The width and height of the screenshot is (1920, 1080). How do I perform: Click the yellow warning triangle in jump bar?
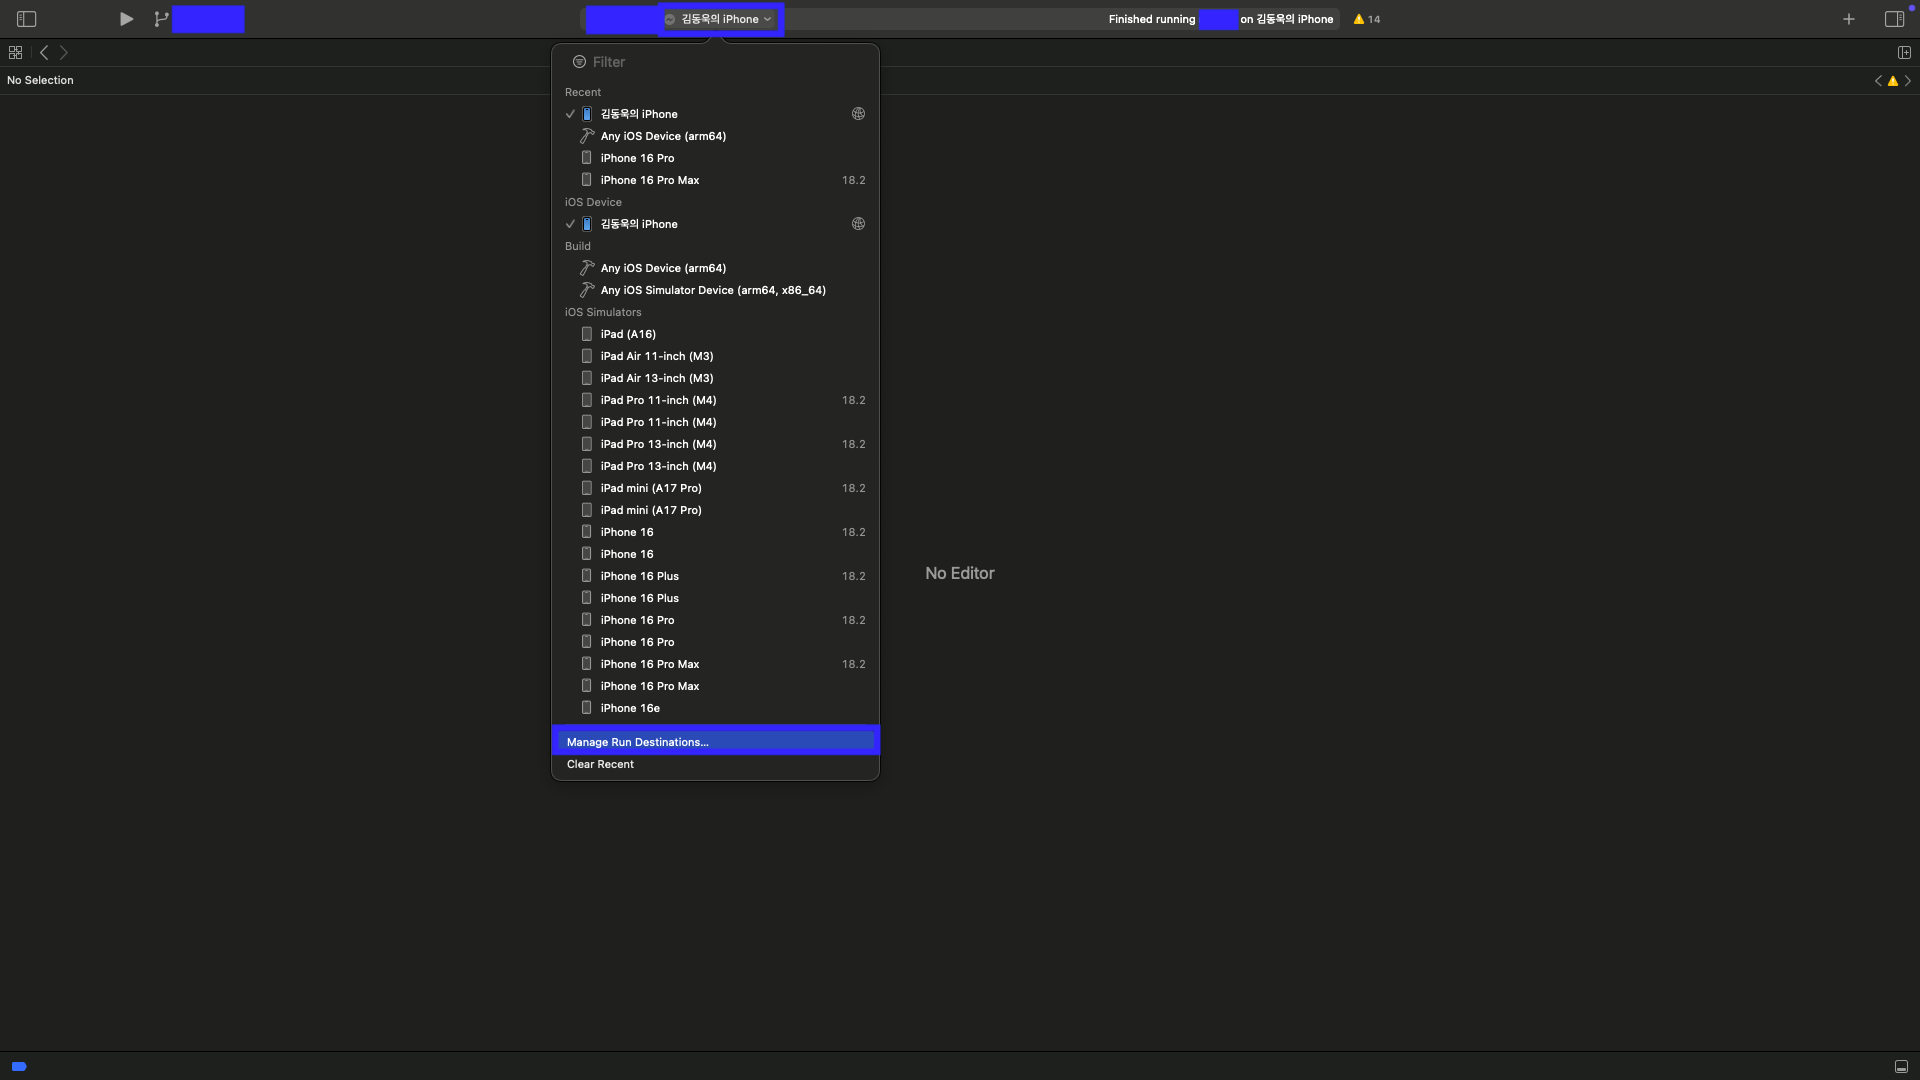pyautogui.click(x=1892, y=81)
